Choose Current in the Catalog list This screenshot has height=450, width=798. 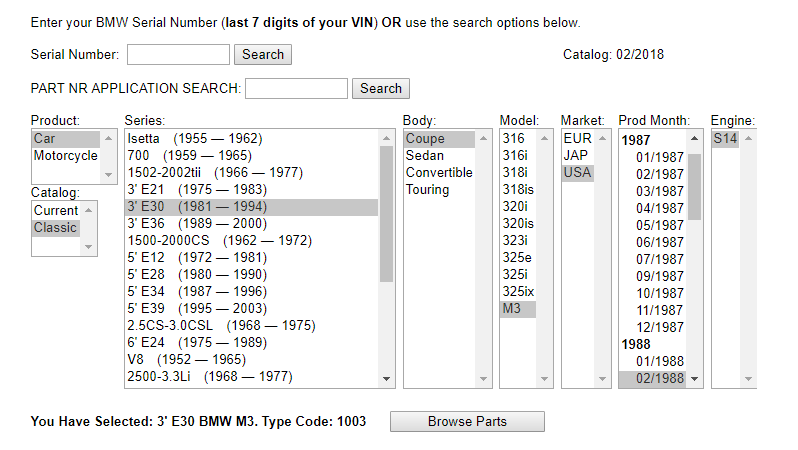pyautogui.click(x=56, y=211)
